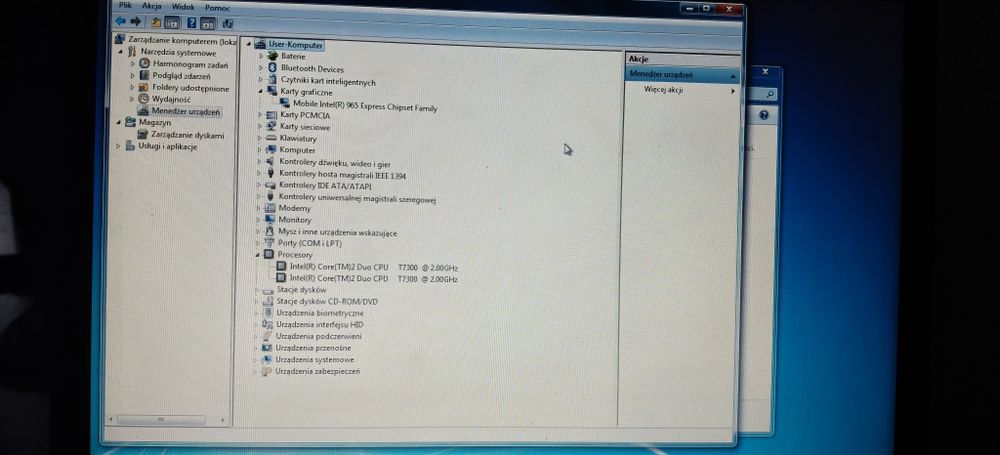
Task: Click the Karty sieciowe network icon
Action: point(270,126)
